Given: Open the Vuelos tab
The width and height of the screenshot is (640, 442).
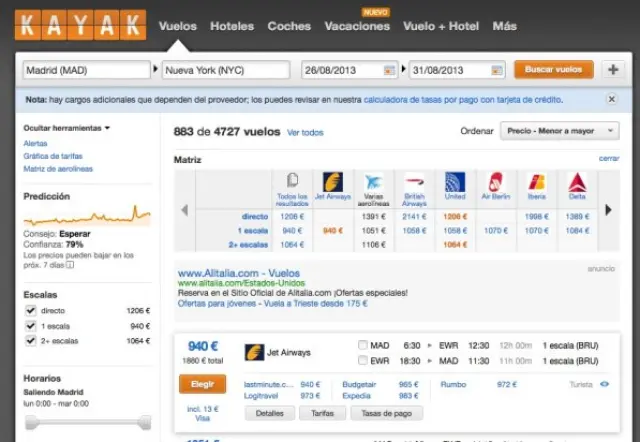Looking at the screenshot, I should point(178,26).
